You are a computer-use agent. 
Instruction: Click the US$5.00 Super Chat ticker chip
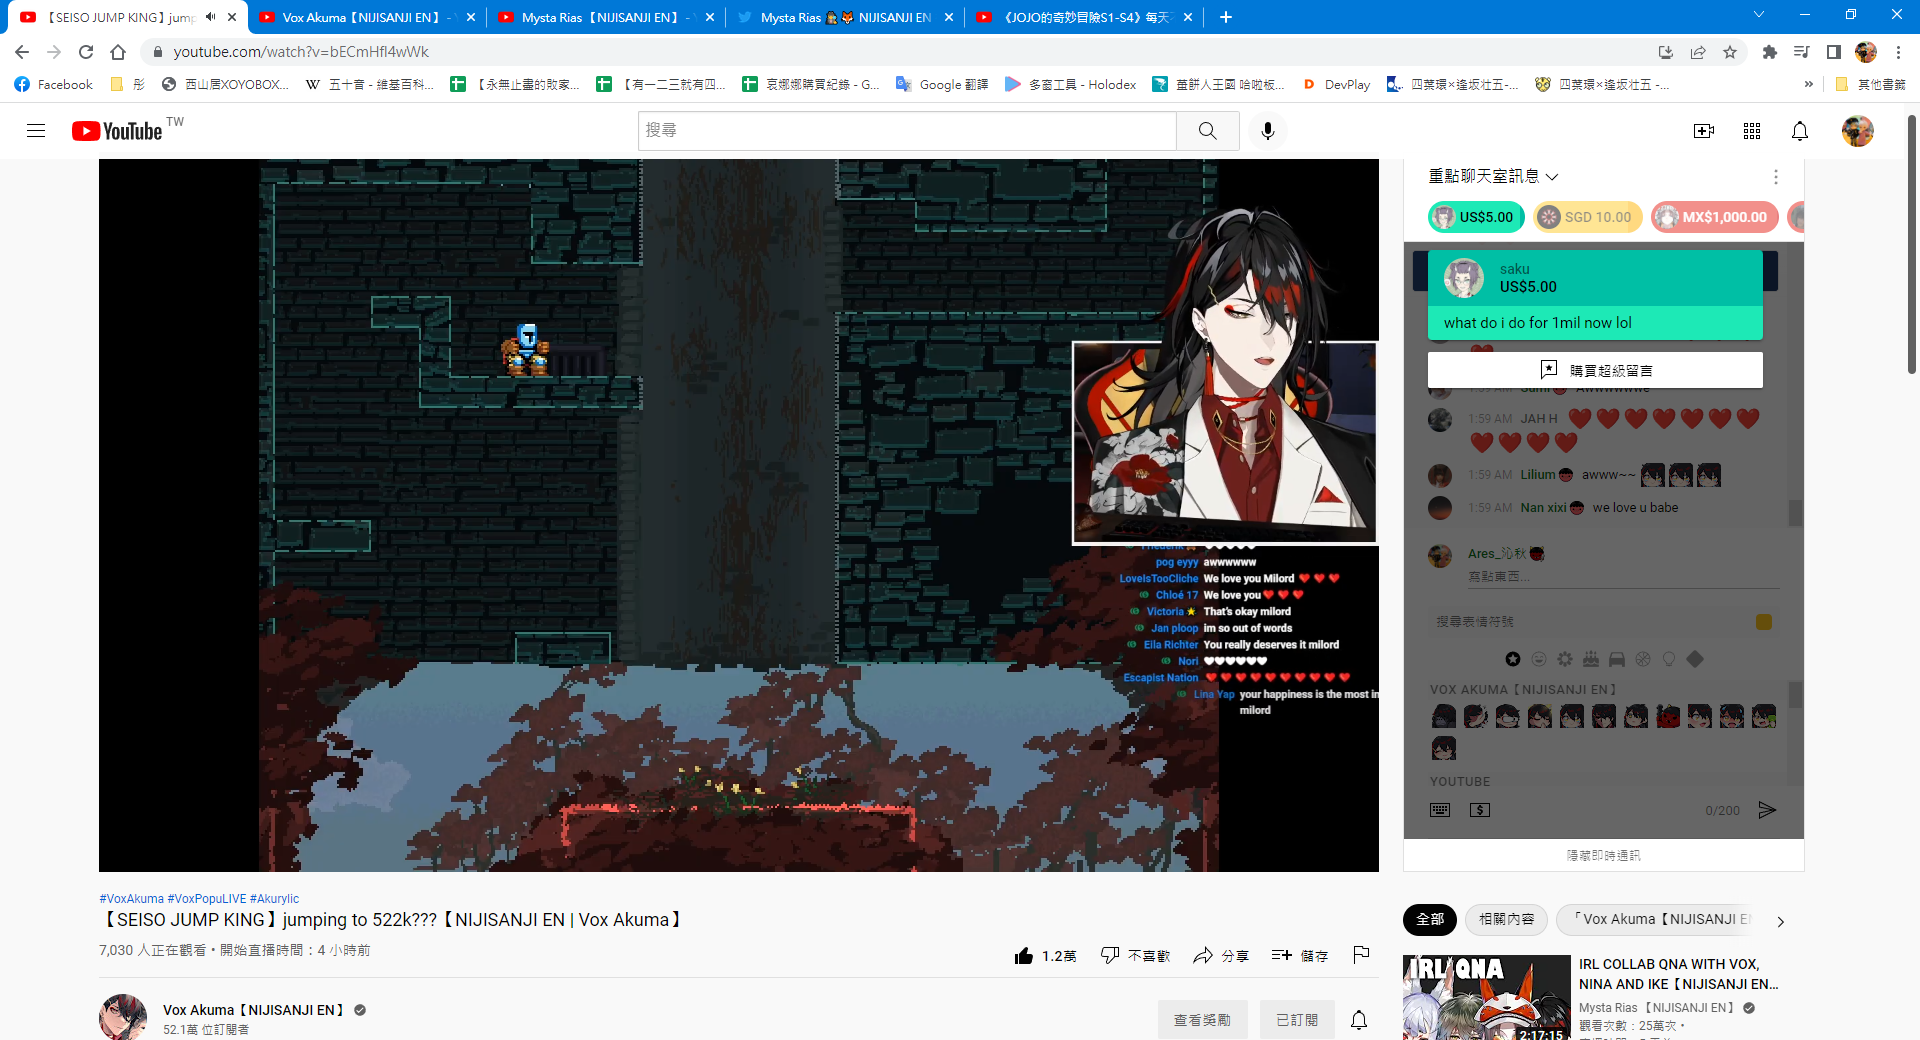coord(1476,217)
